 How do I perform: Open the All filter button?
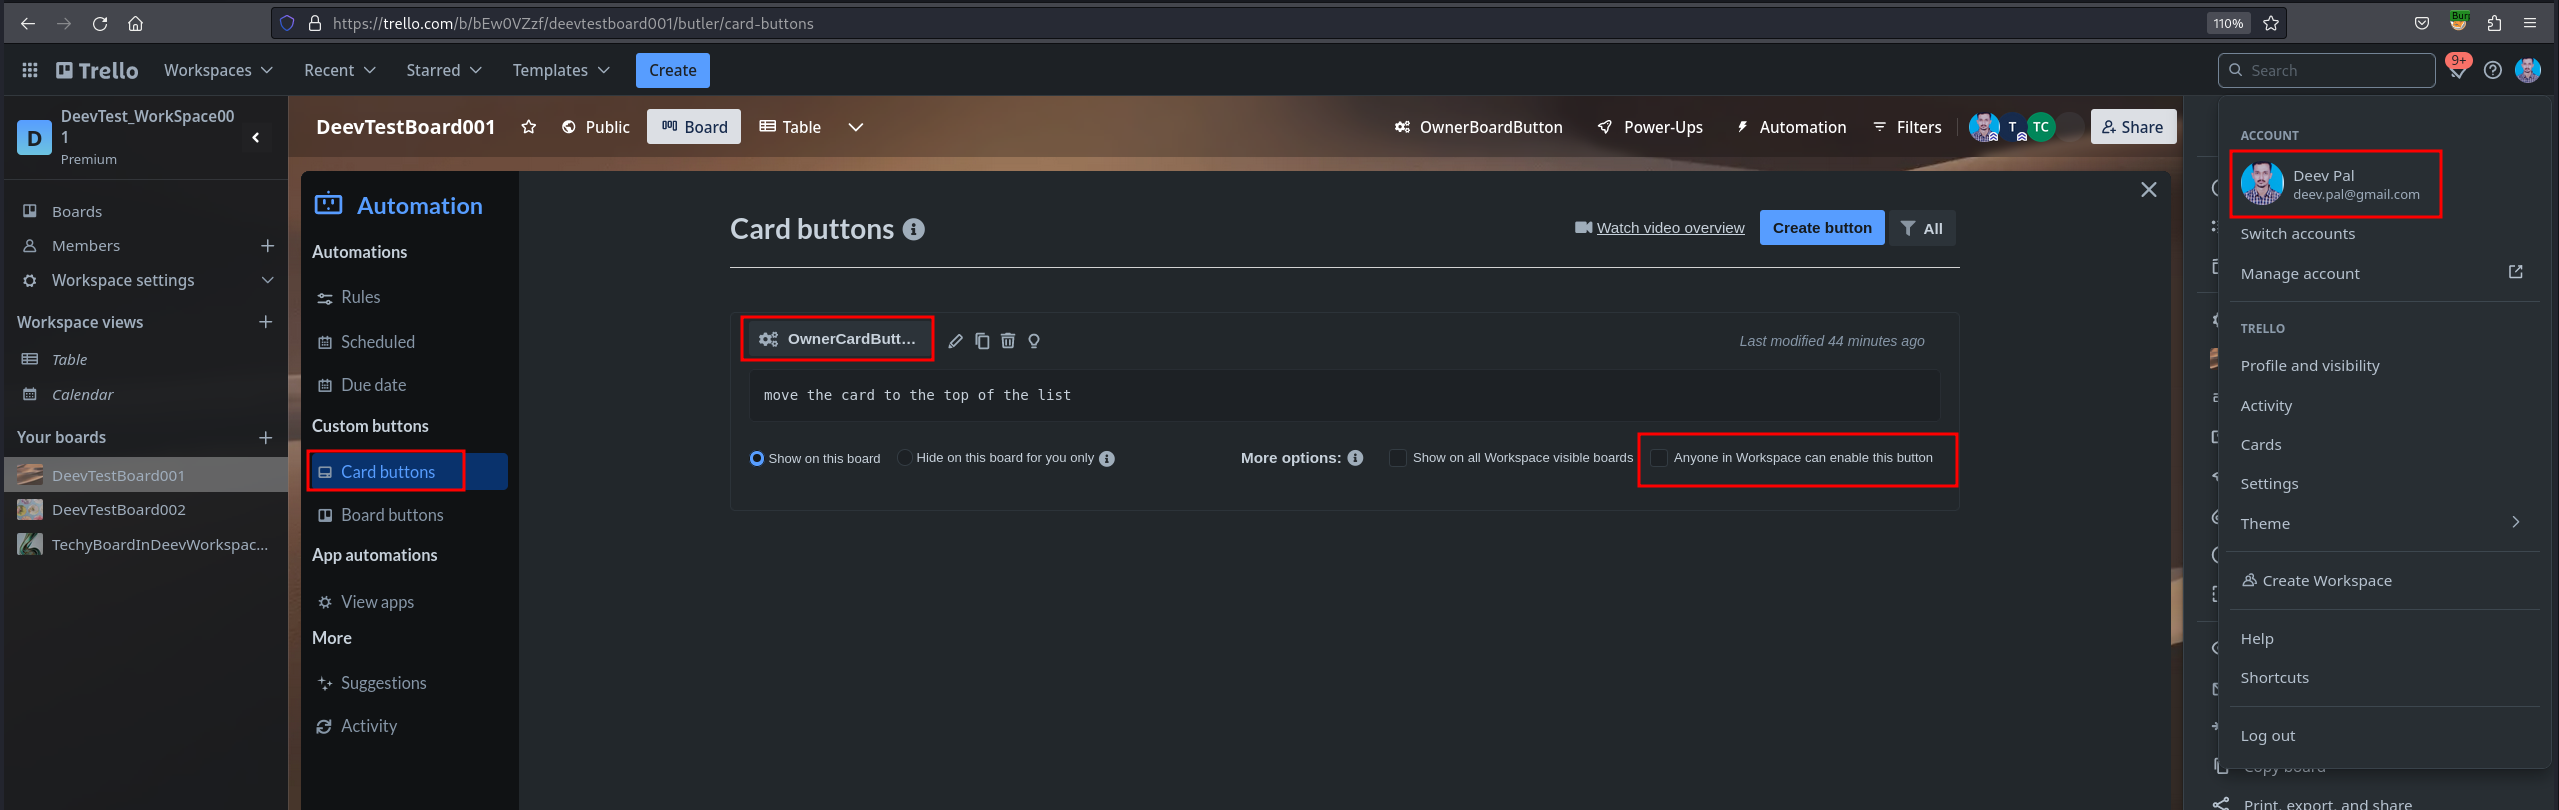click(1922, 228)
